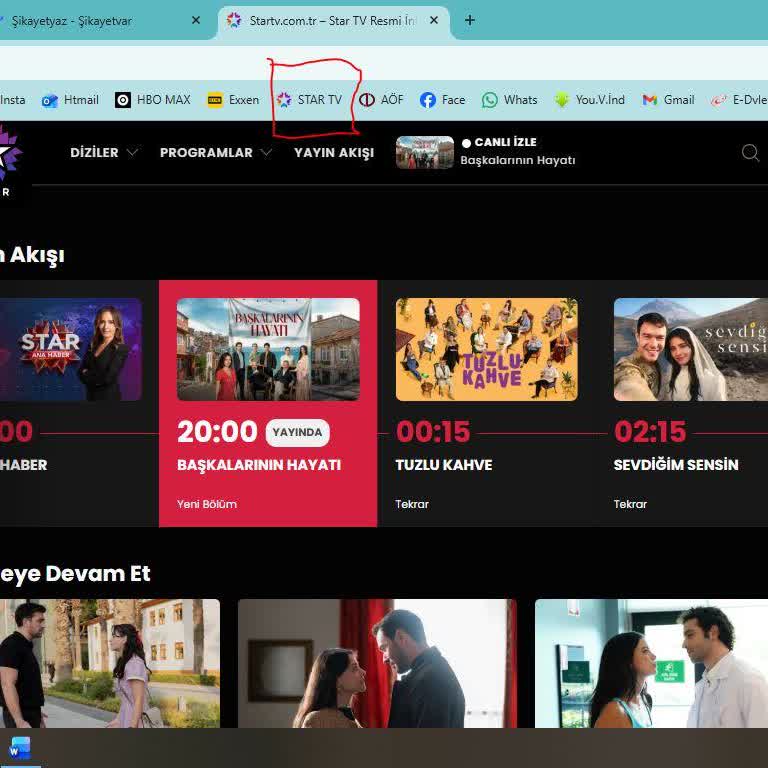768x768 pixels.
Task: Resume video with doctor in white coat
Action: click(x=651, y=663)
